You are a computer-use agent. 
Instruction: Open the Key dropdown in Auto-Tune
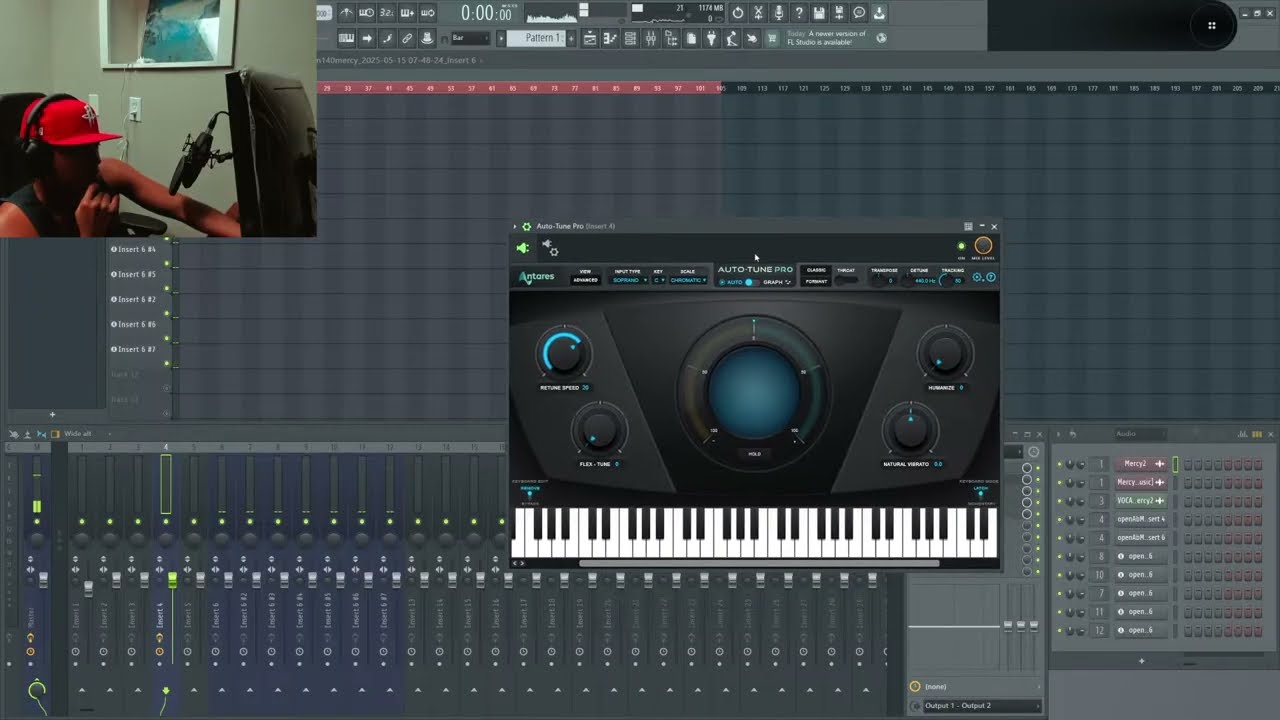pos(658,280)
